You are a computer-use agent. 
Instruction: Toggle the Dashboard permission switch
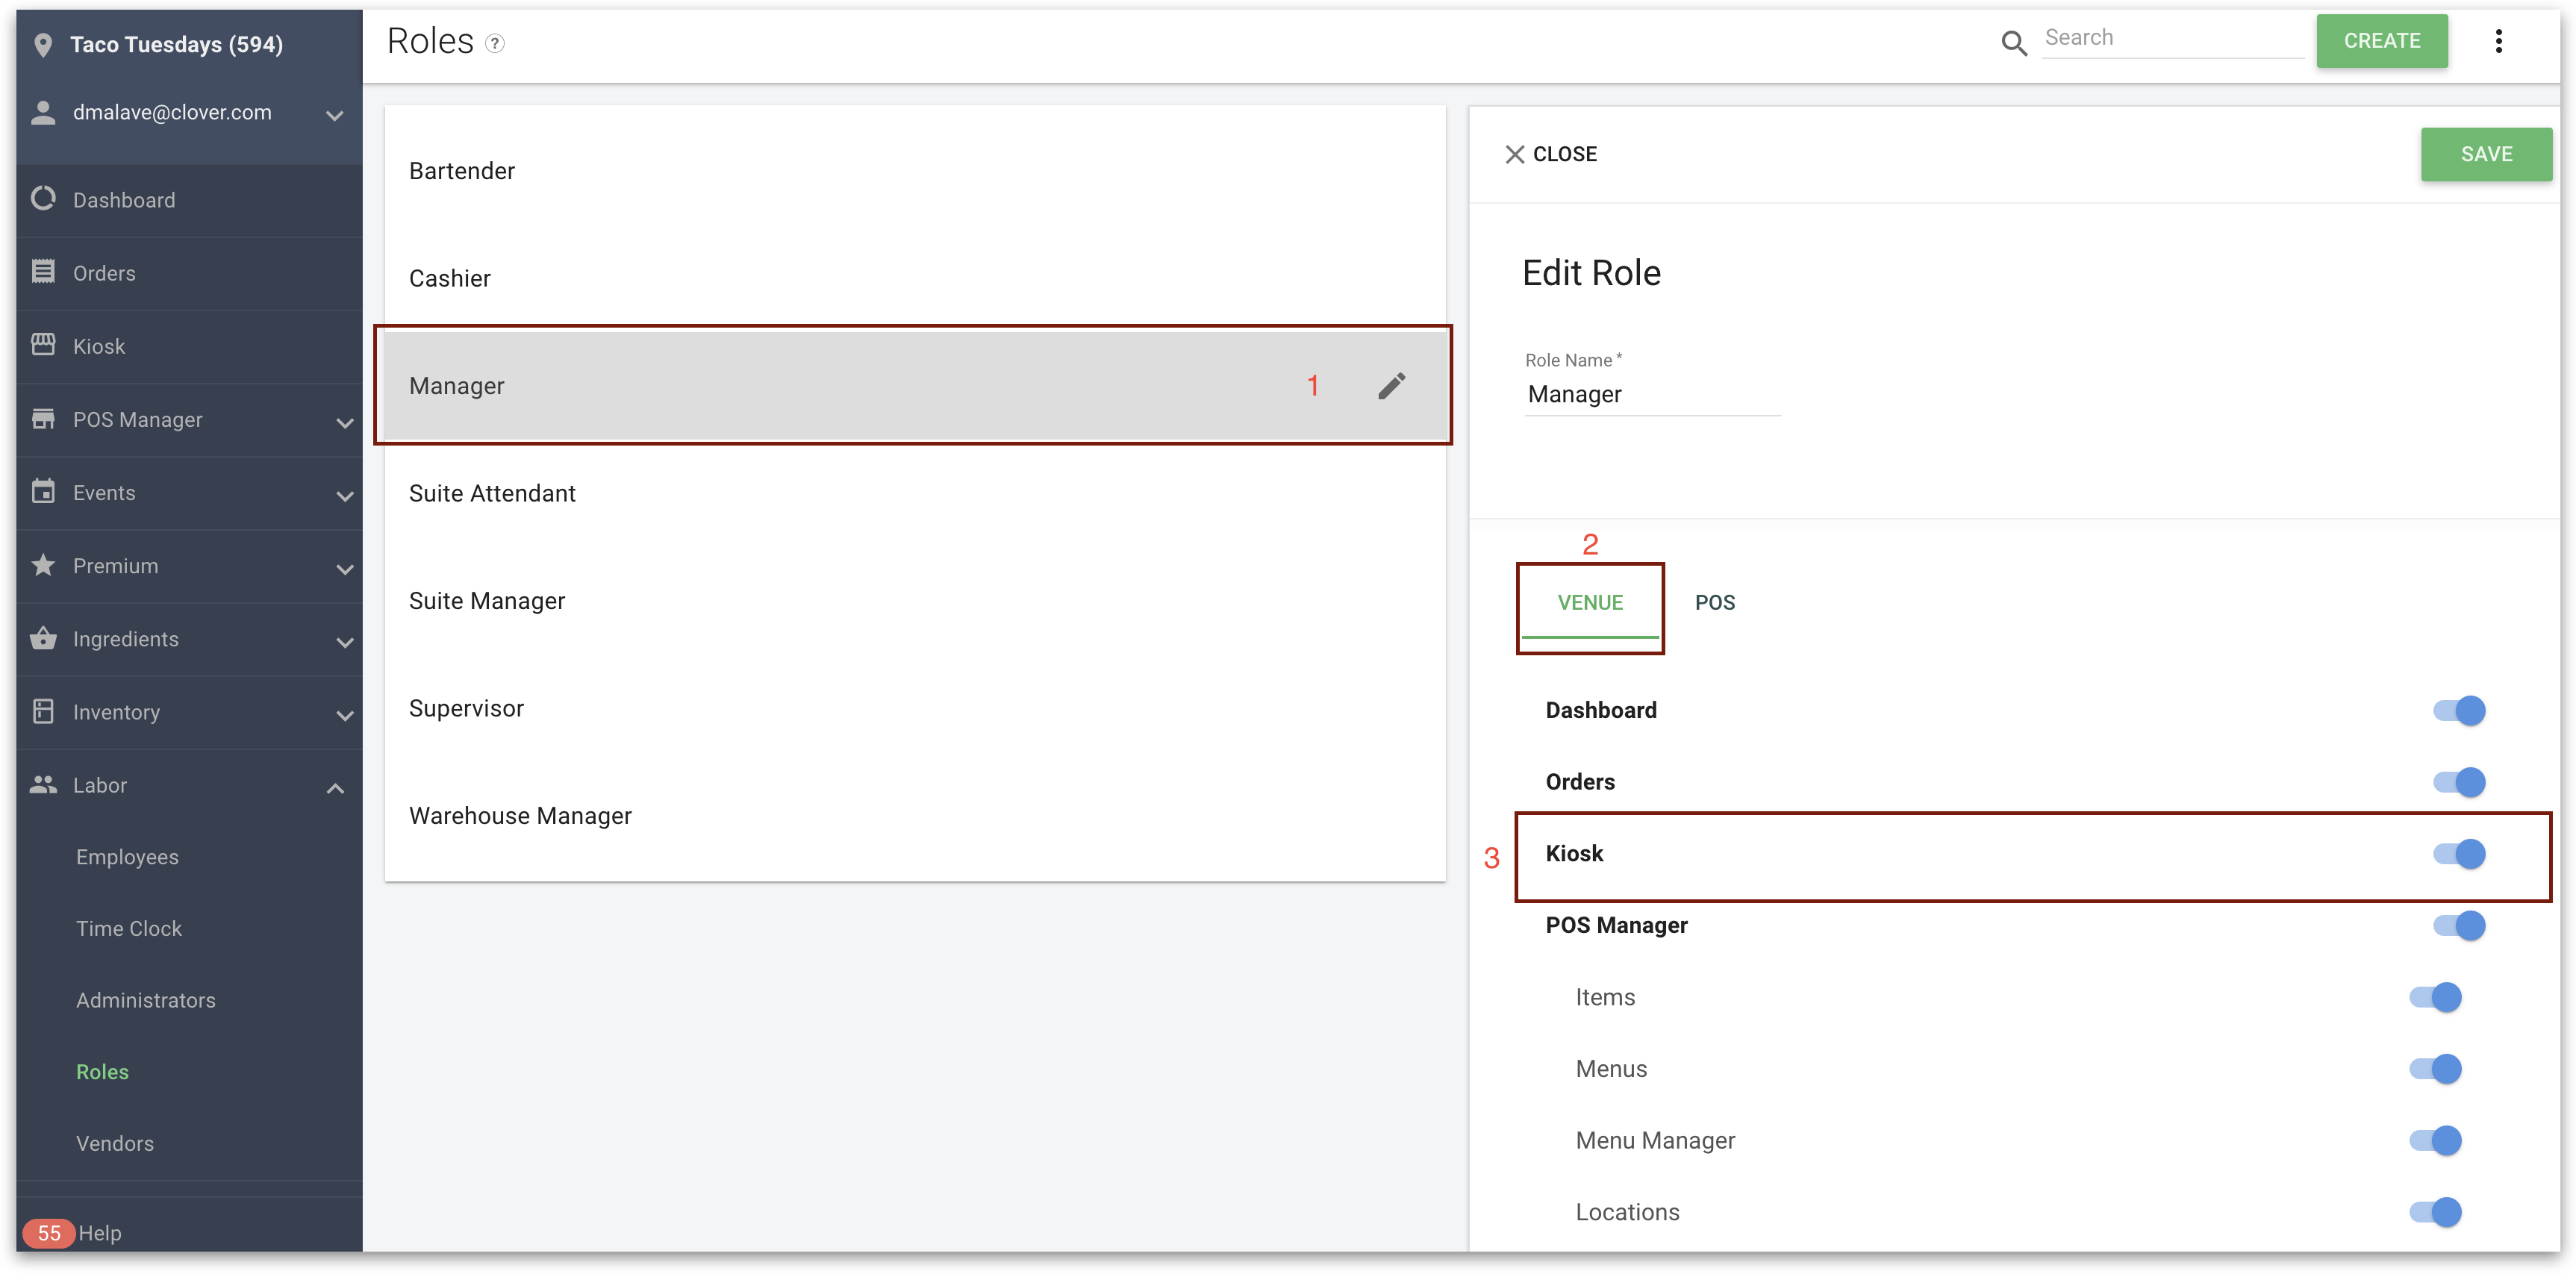coord(2459,710)
